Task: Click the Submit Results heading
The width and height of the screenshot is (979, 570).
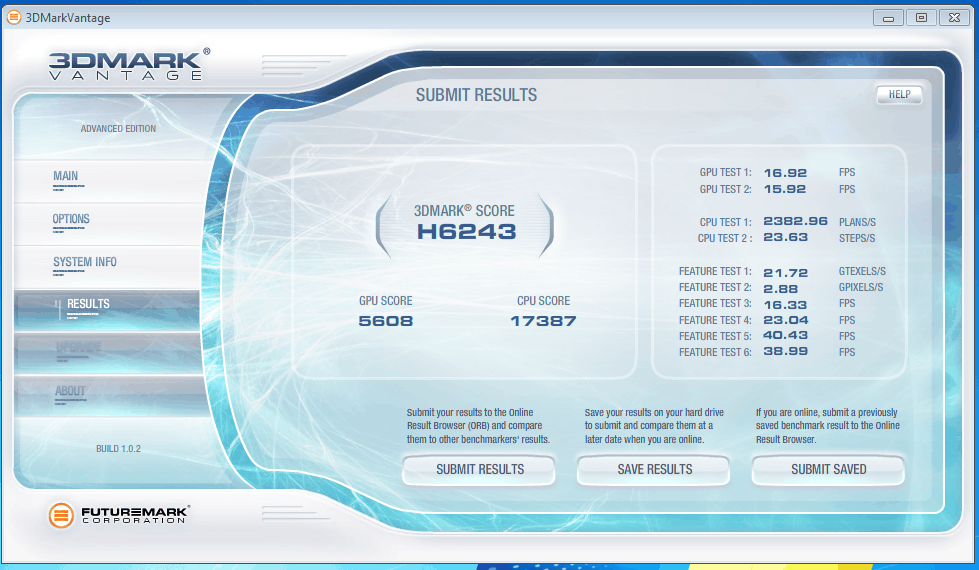Action: 476,95
